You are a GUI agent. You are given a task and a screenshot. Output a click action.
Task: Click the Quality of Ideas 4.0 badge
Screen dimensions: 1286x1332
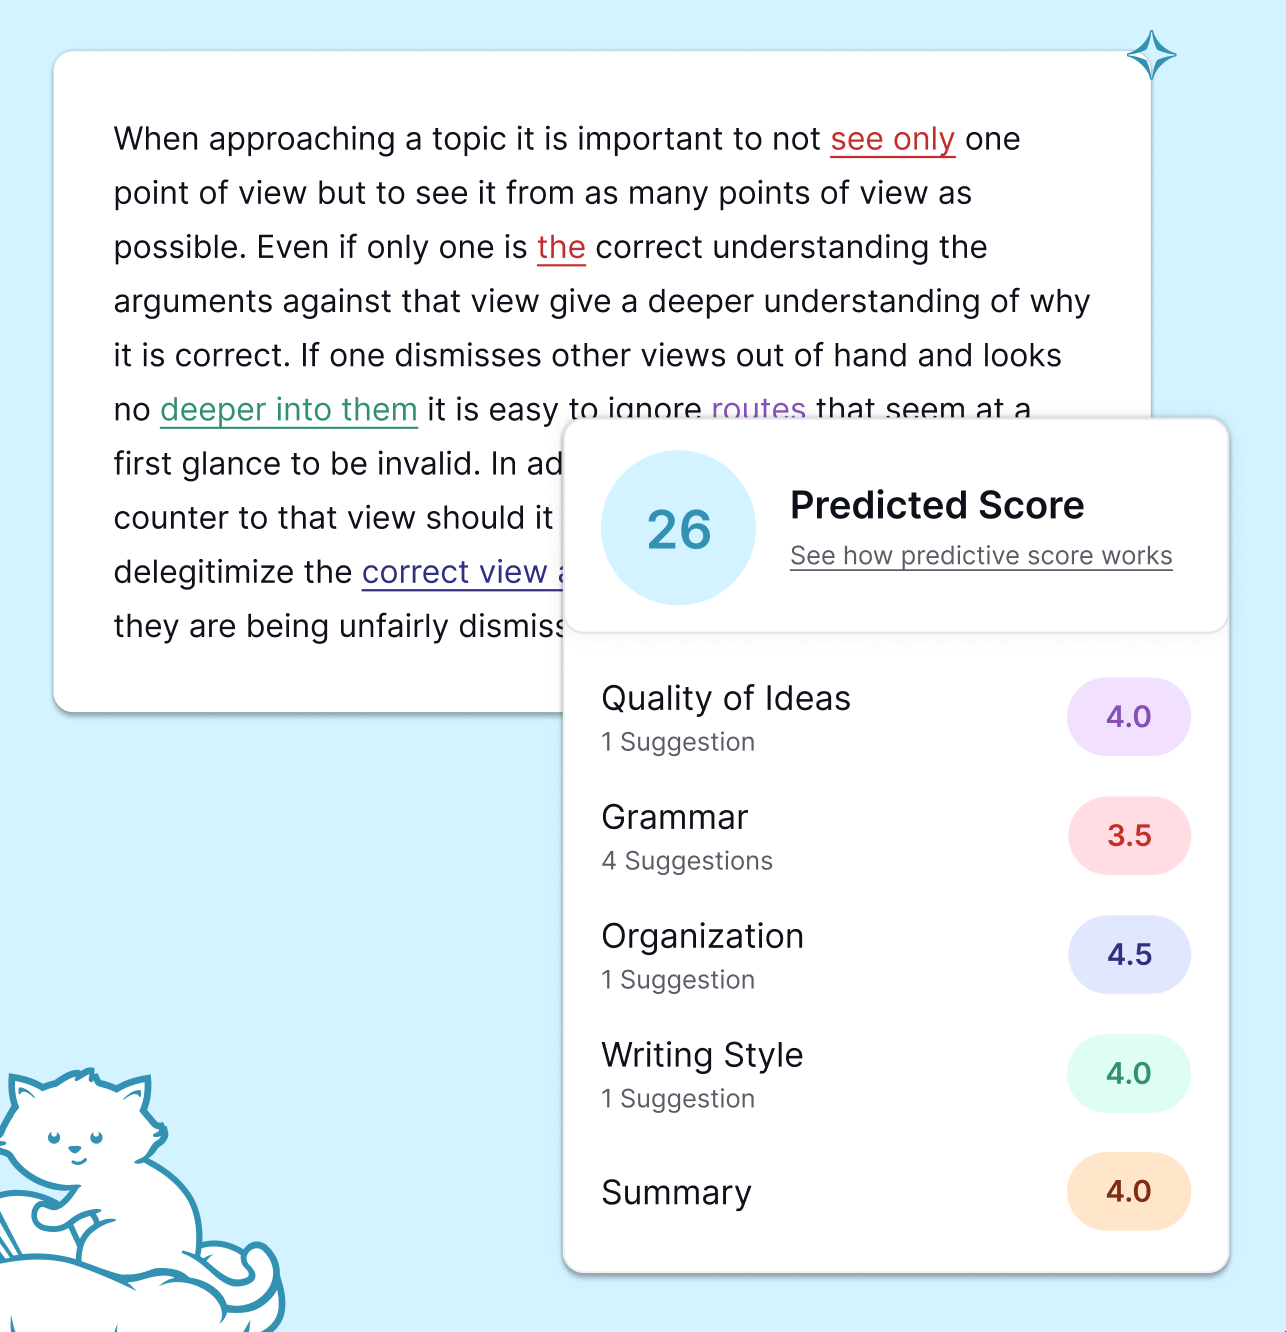tap(1128, 717)
